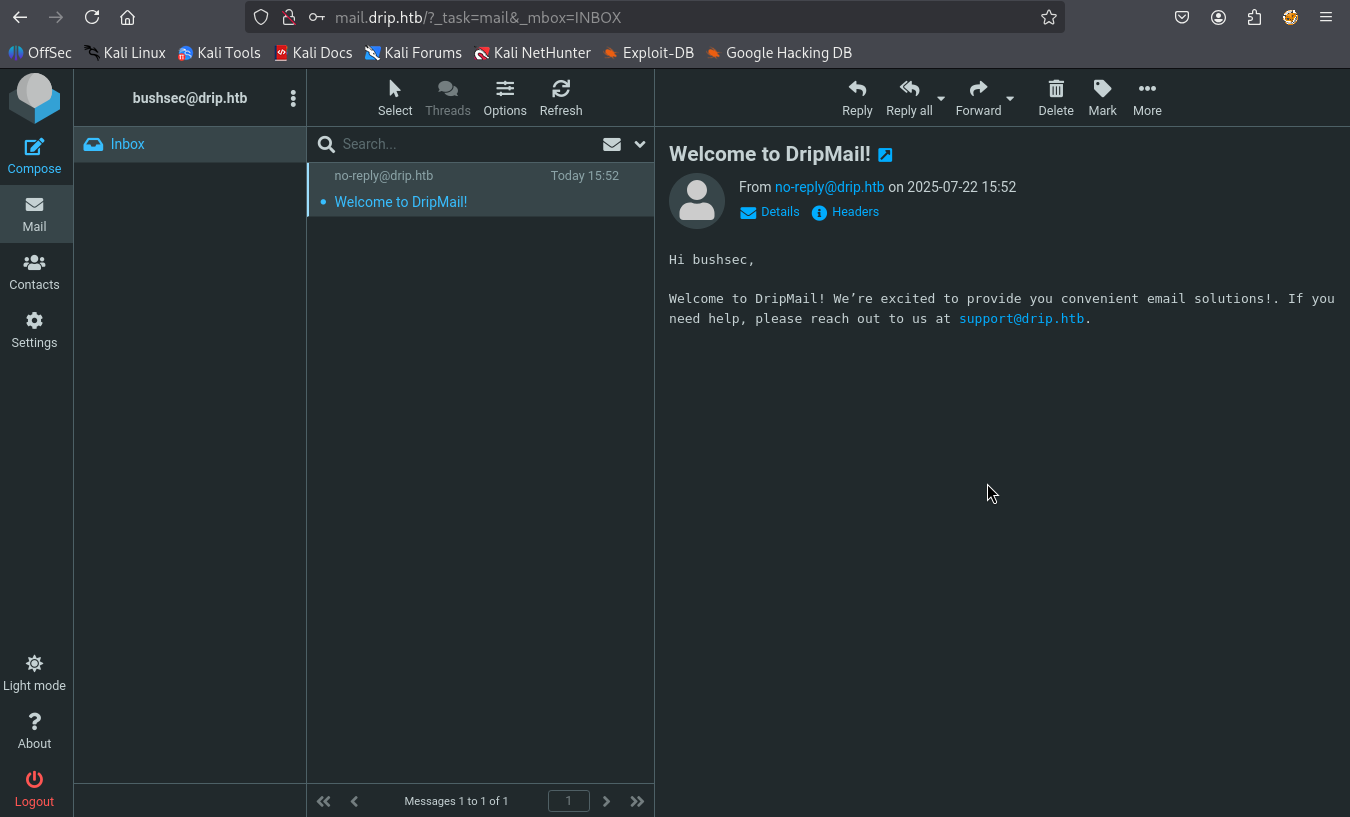Image resolution: width=1350 pixels, height=817 pixels.
Task: Toggle Light mode
Action: 34,673
